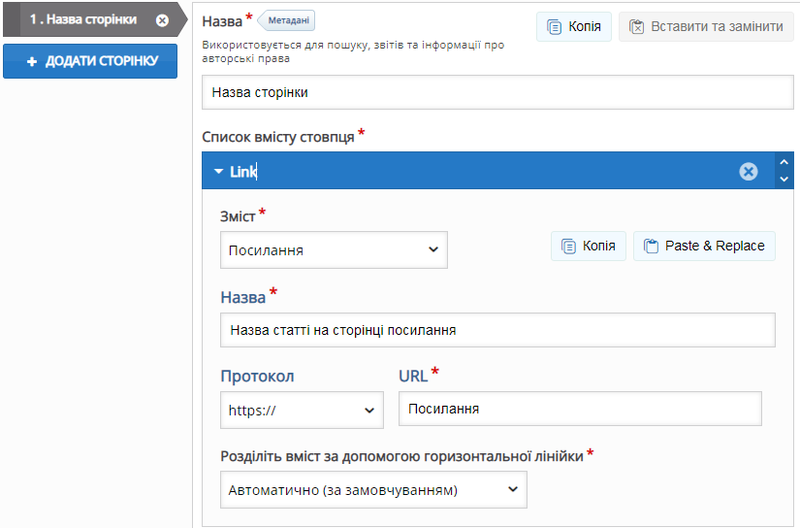
Task: Click Копія inside the Link block
Action: coord(588,246)
